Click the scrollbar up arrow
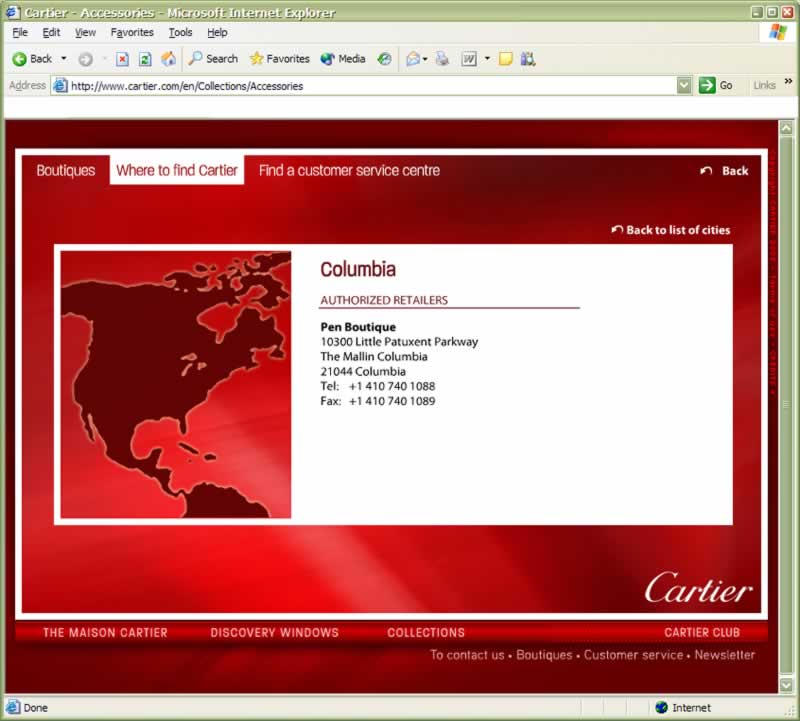Viewport: 800px width, 721px height. click(786, 128)
